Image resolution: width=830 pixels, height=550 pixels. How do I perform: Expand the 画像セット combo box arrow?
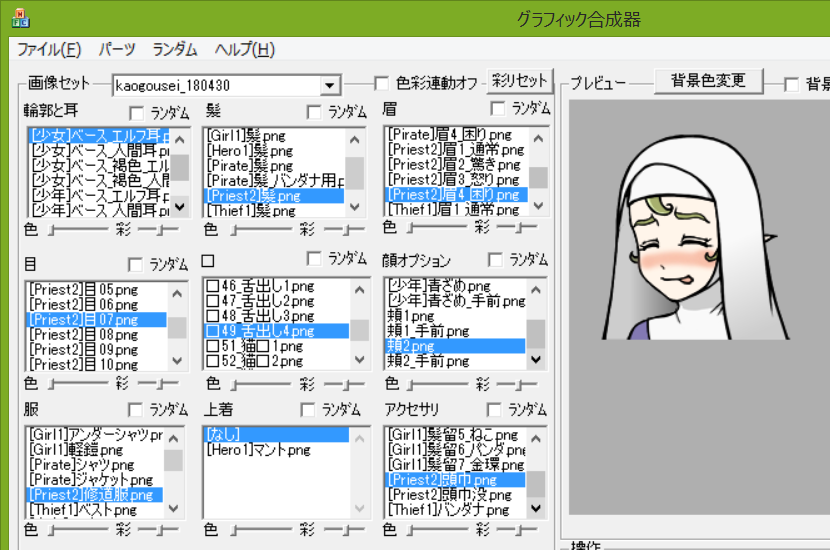click(330, 85)
